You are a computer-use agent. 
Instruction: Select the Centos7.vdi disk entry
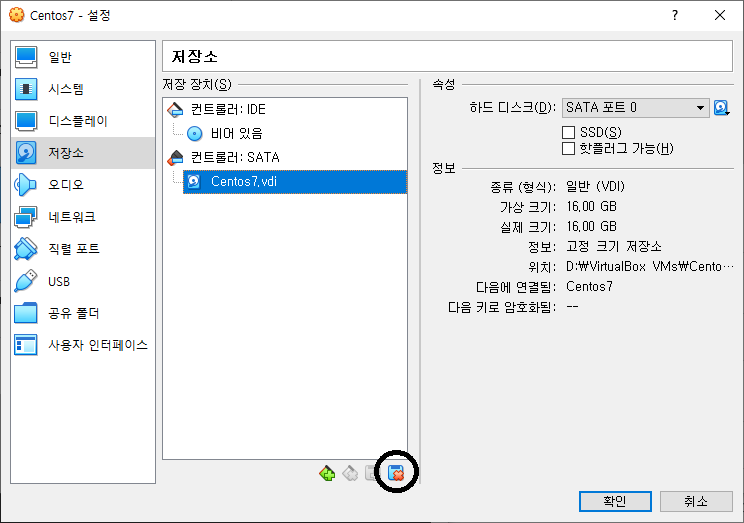295,182
